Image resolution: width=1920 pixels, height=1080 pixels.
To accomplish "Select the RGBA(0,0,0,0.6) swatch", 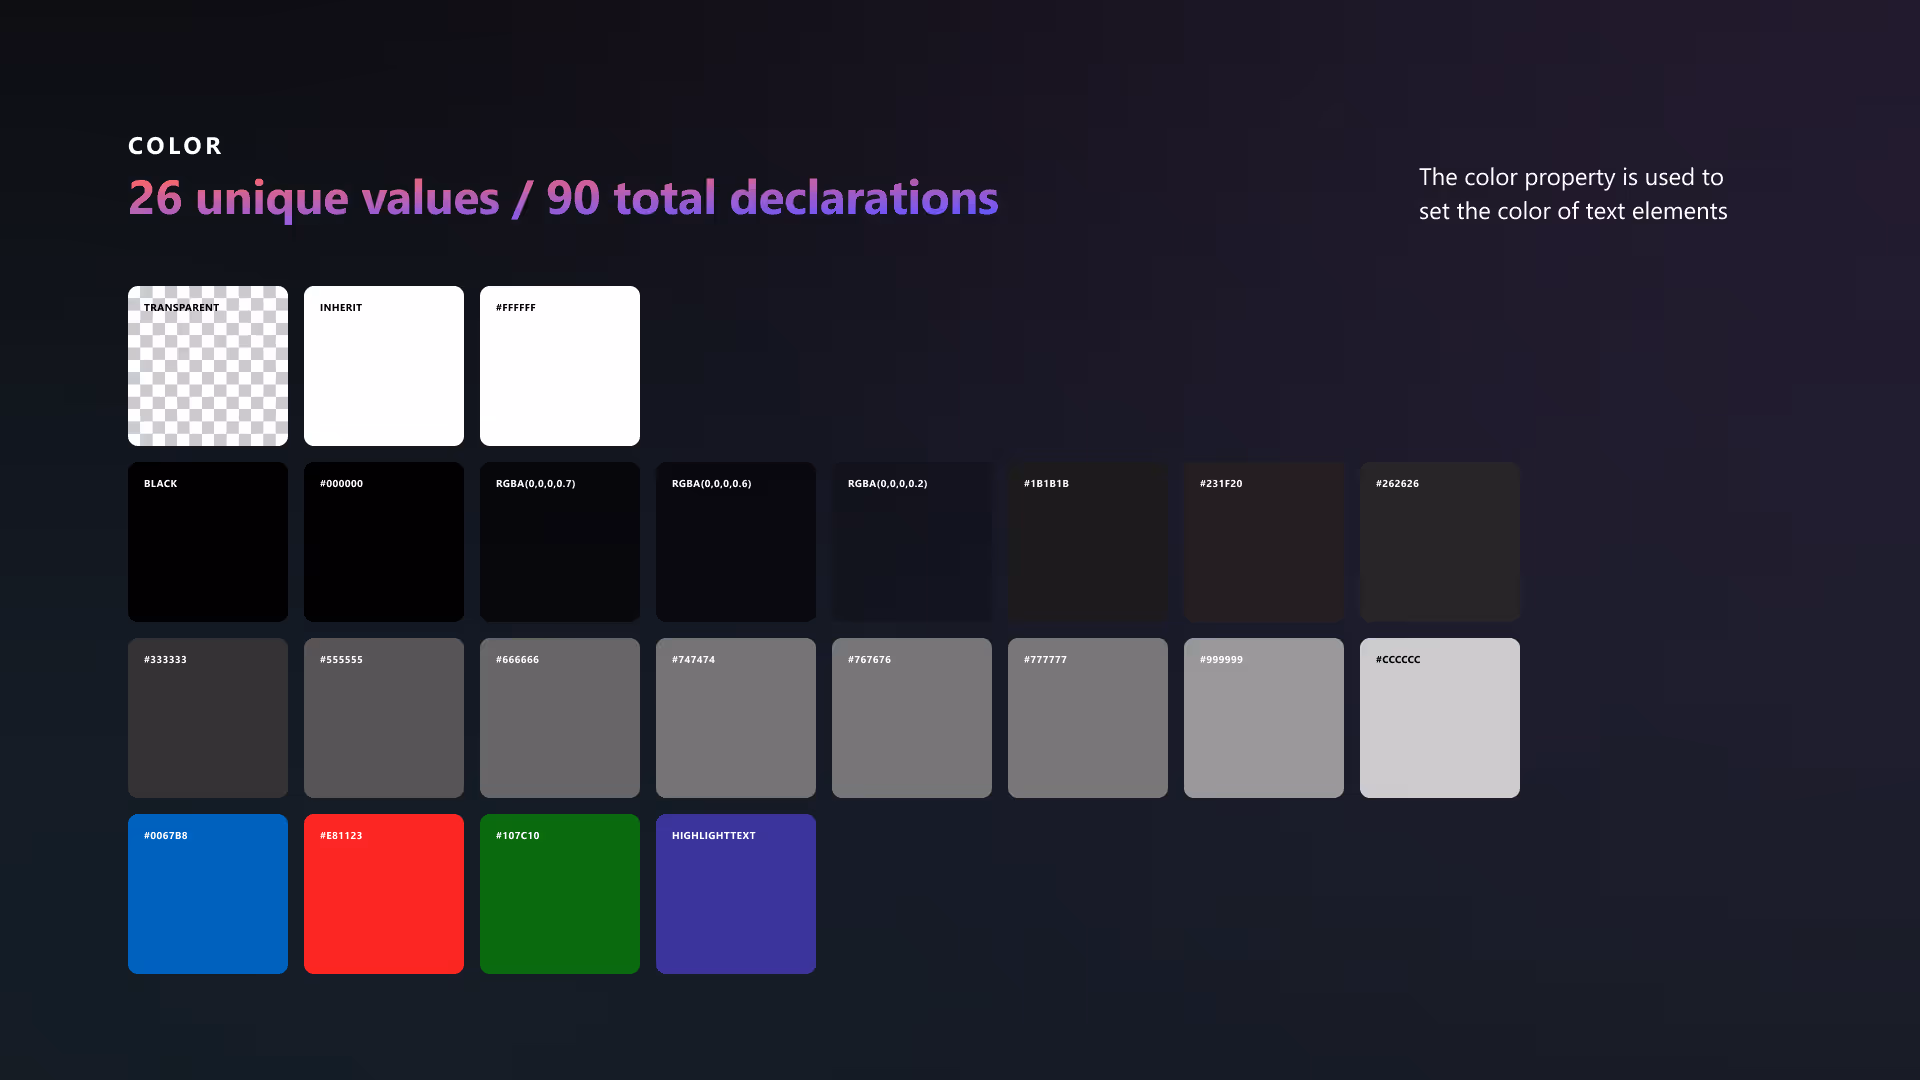I will click(x=735, y=541).
